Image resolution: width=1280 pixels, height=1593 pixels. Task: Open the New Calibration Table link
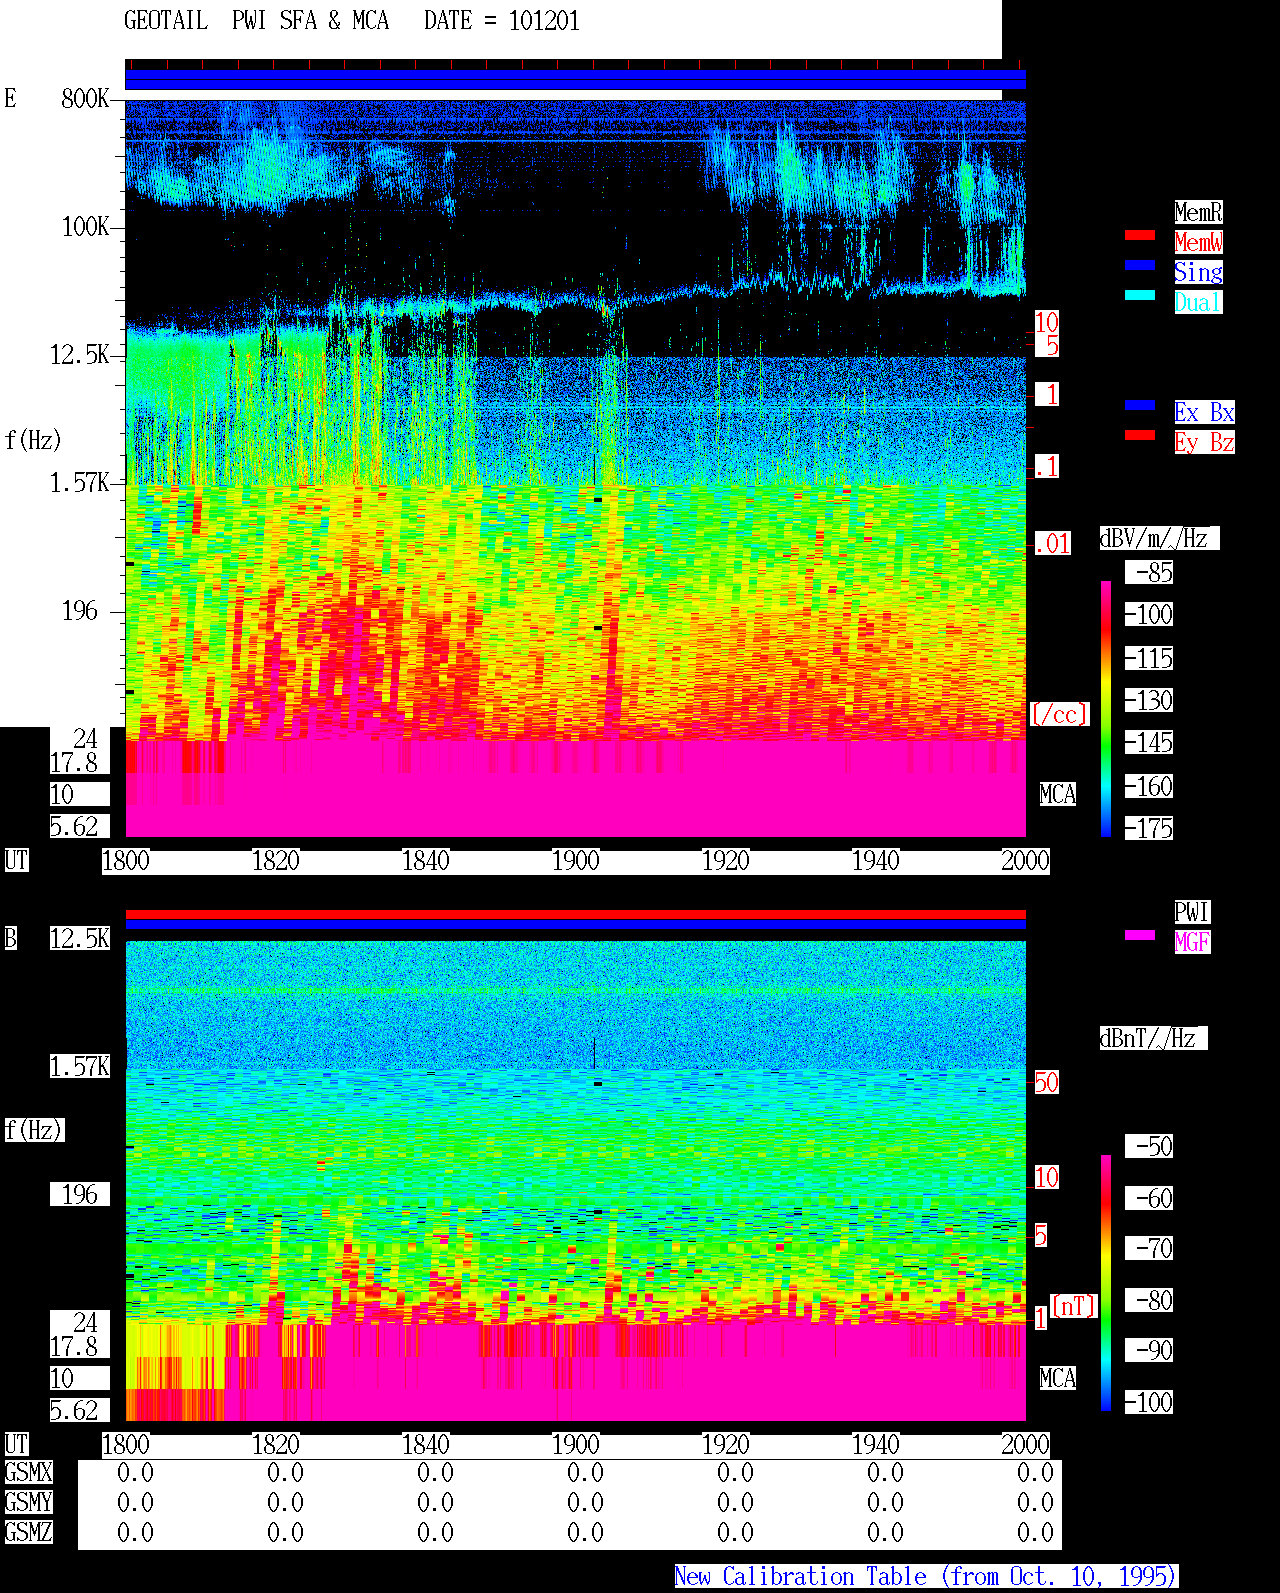pyautogui.click(x=926, y=1576)
